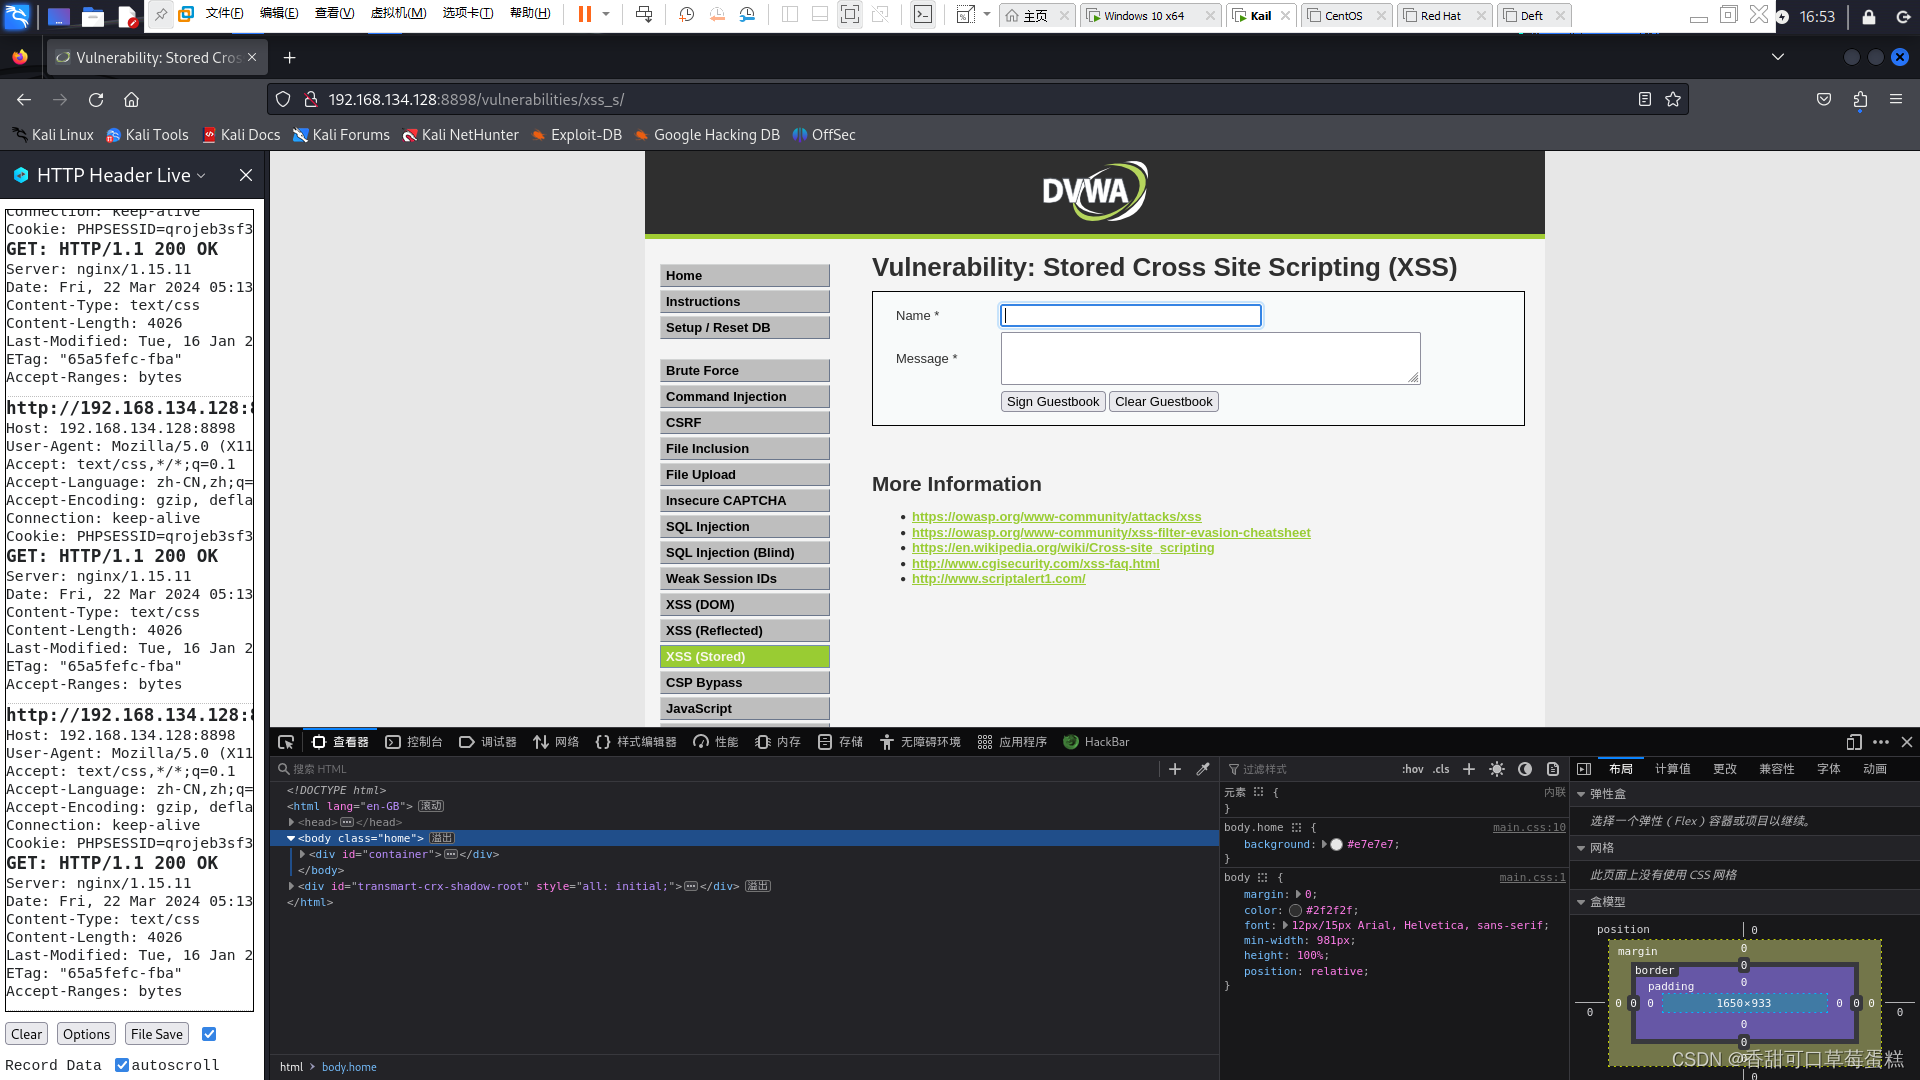This screenshot has height=1080, width=1920.
Task: Activate the element picker tool in devtools
Action: click(285, 742)
